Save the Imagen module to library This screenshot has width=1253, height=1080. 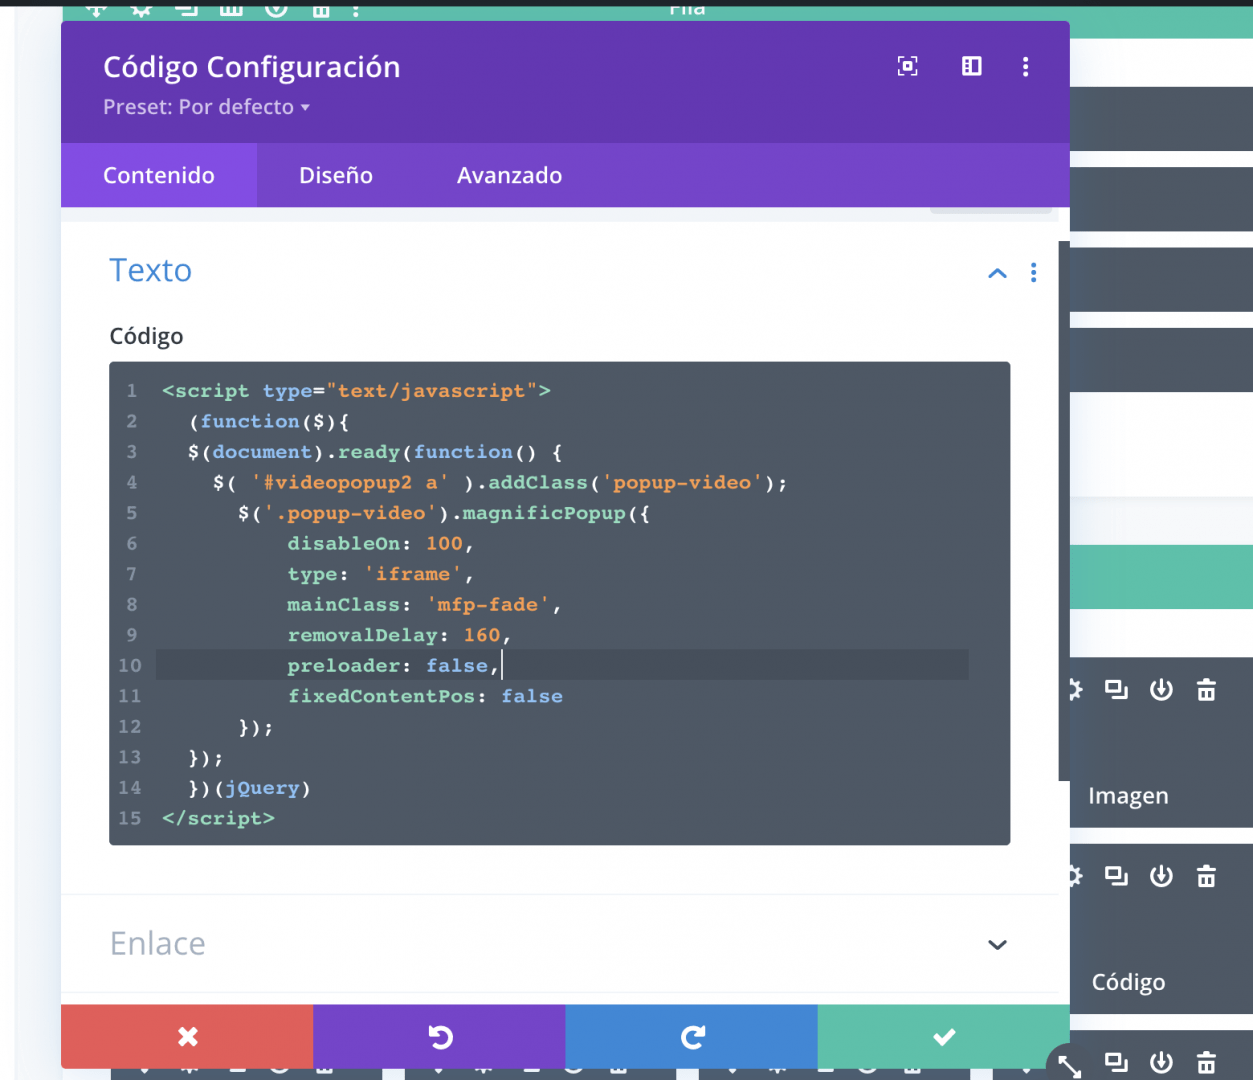click(x=1161, y=689)
